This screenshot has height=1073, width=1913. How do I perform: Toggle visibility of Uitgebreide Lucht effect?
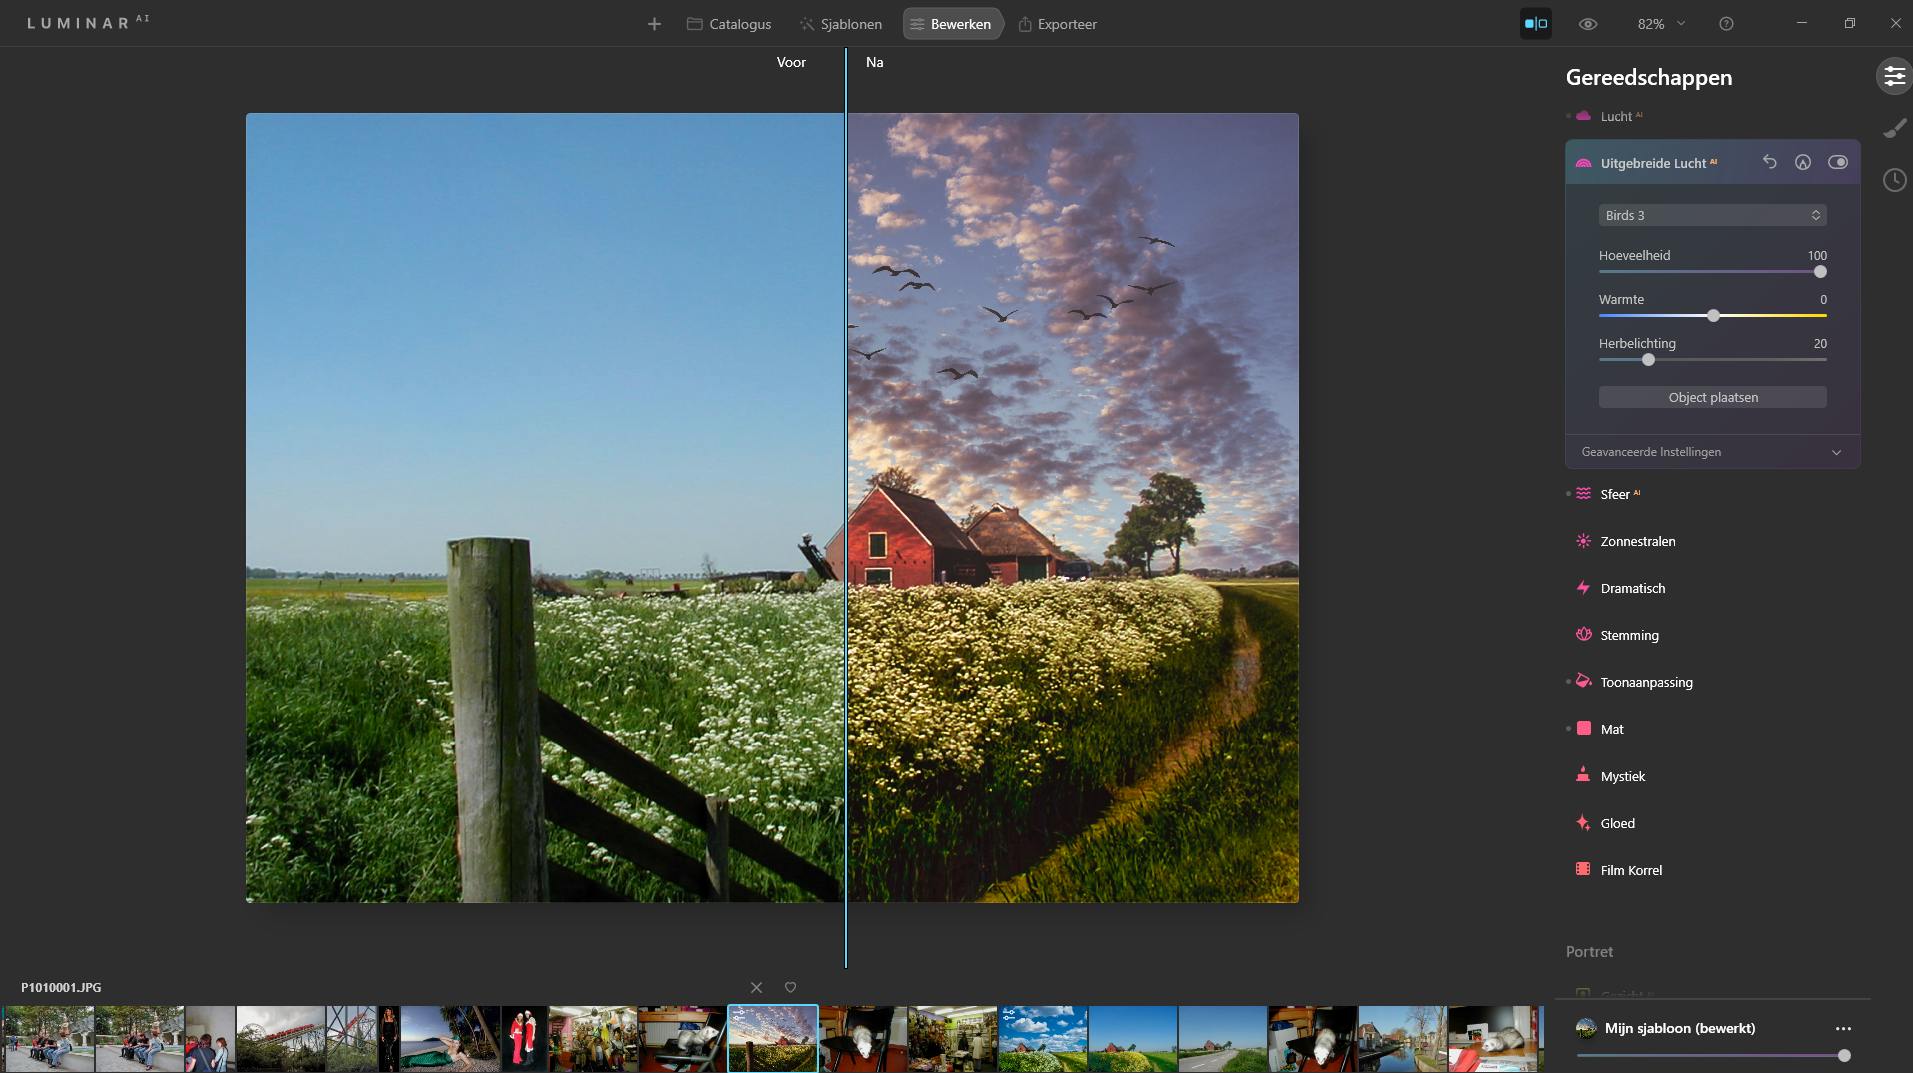[x=1838, y=162]
